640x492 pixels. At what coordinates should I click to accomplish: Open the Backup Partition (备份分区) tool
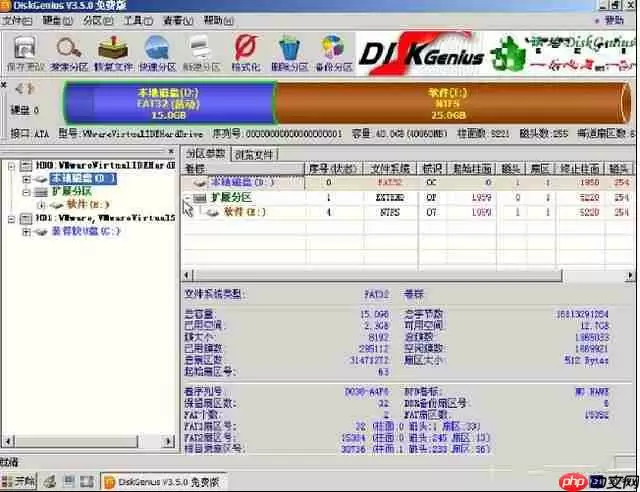(x=333, y=52)
